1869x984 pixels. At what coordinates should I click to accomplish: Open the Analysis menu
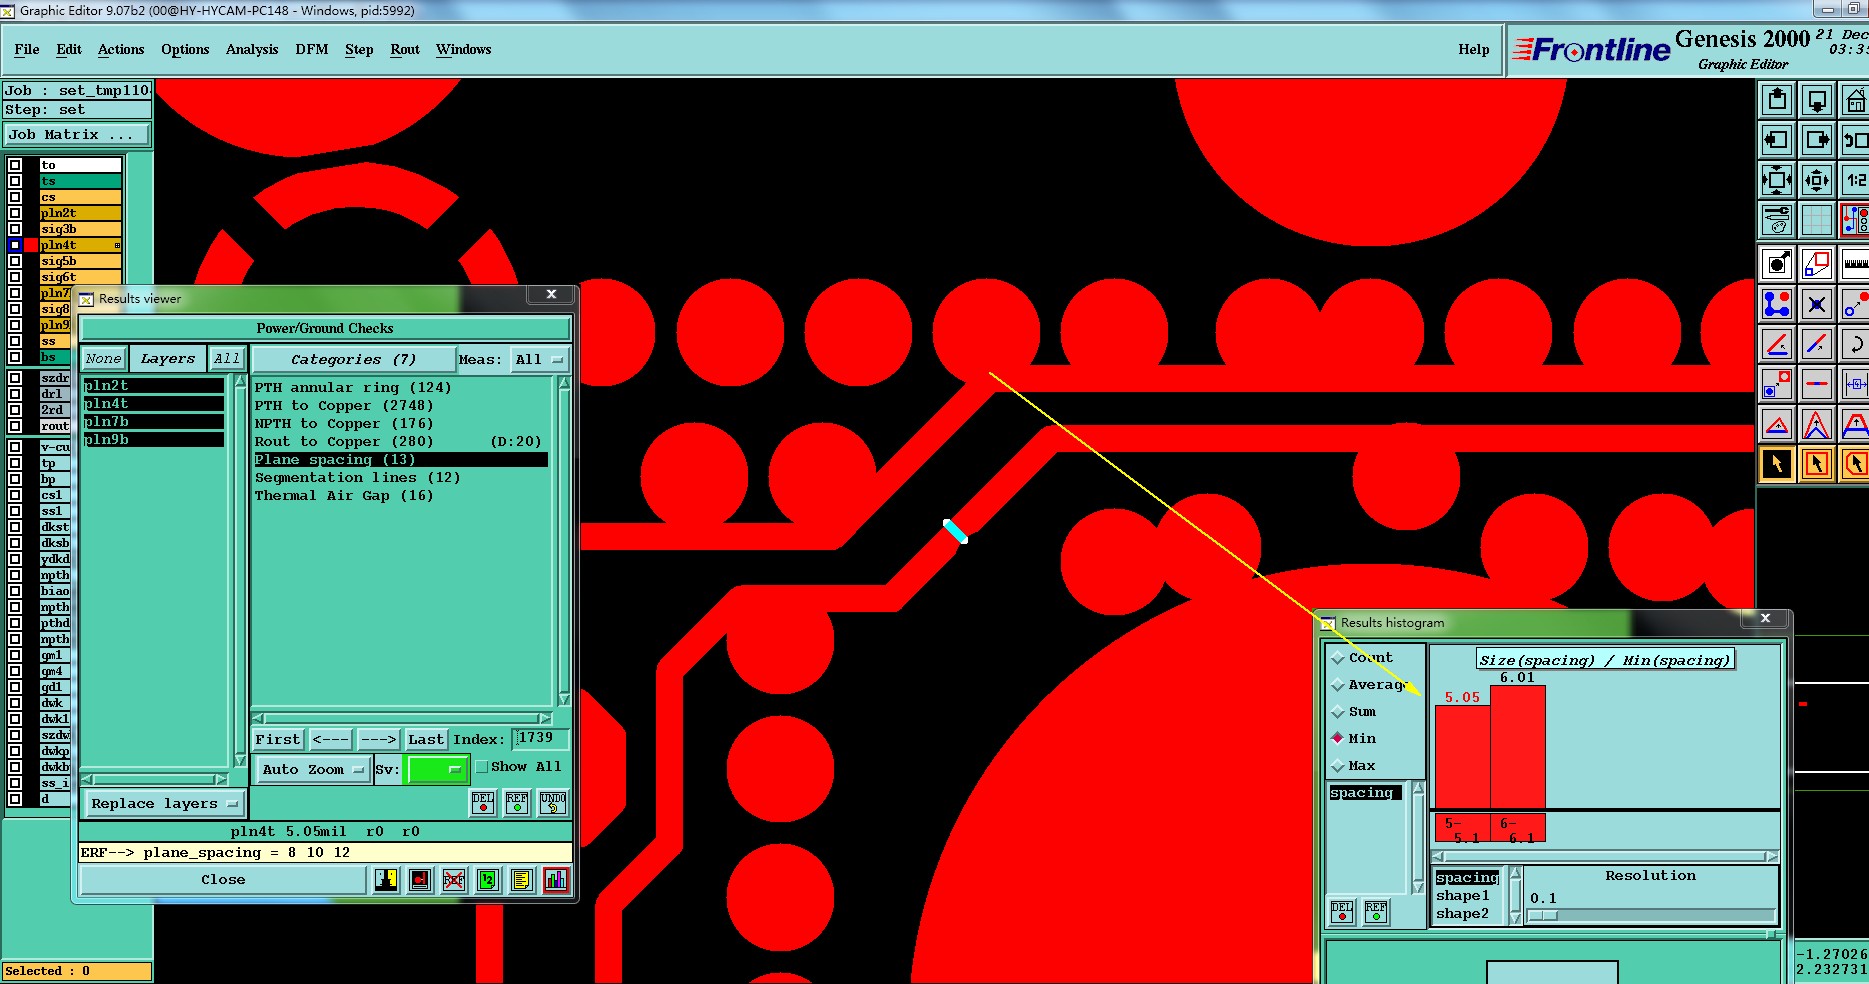[x=252, y=49]
